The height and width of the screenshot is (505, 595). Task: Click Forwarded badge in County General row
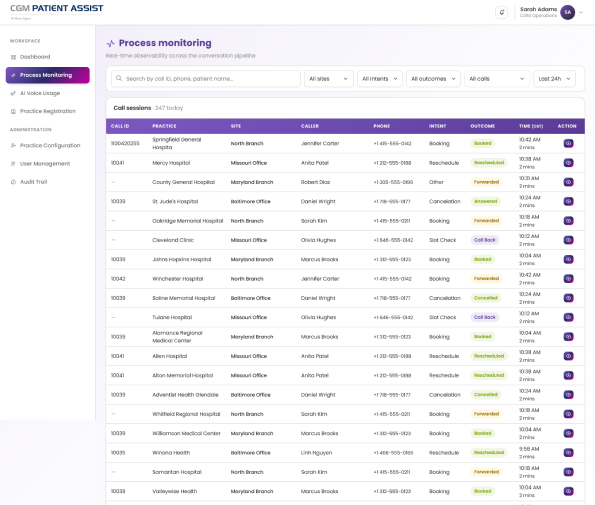click(x=486, y=182)
